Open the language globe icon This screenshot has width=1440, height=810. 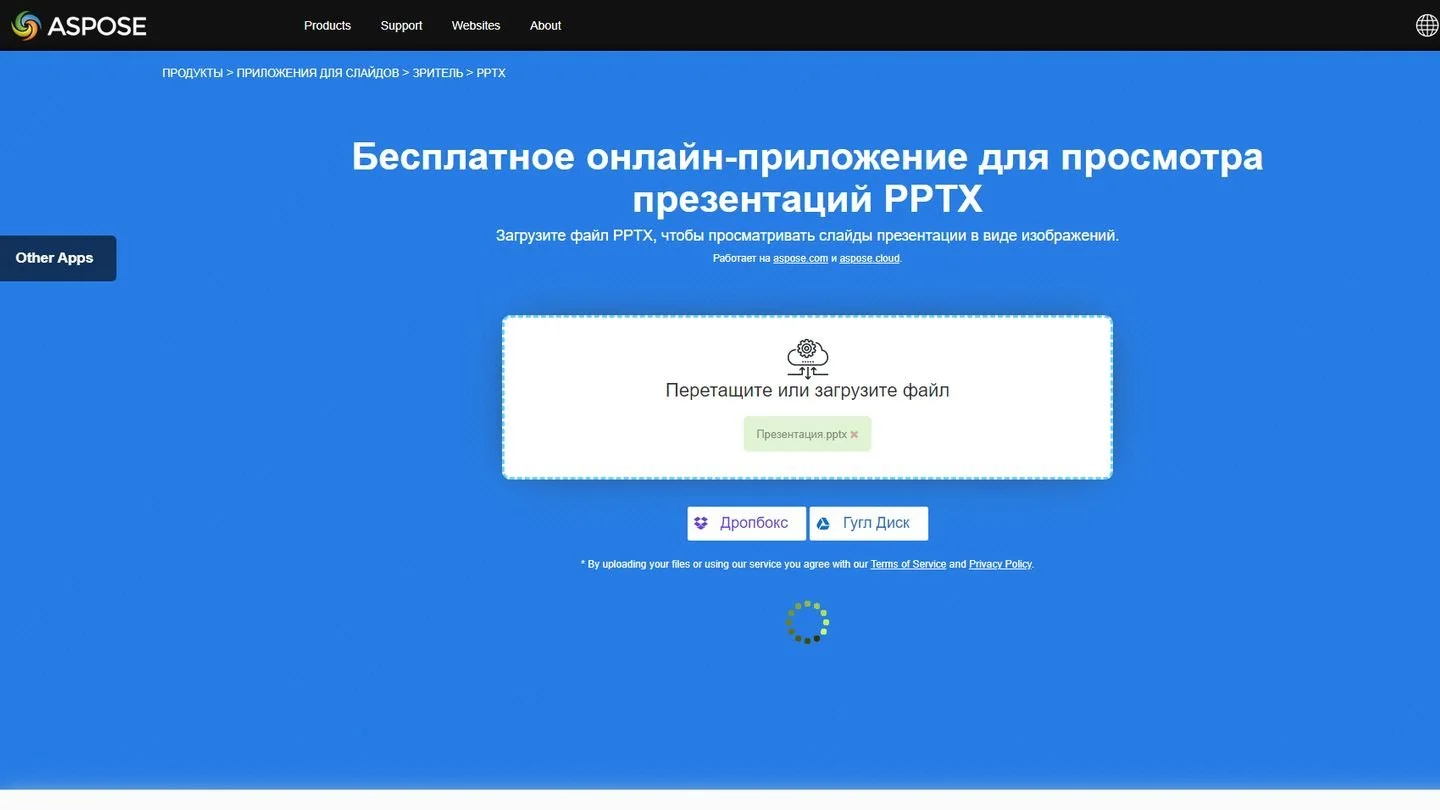1427,25
